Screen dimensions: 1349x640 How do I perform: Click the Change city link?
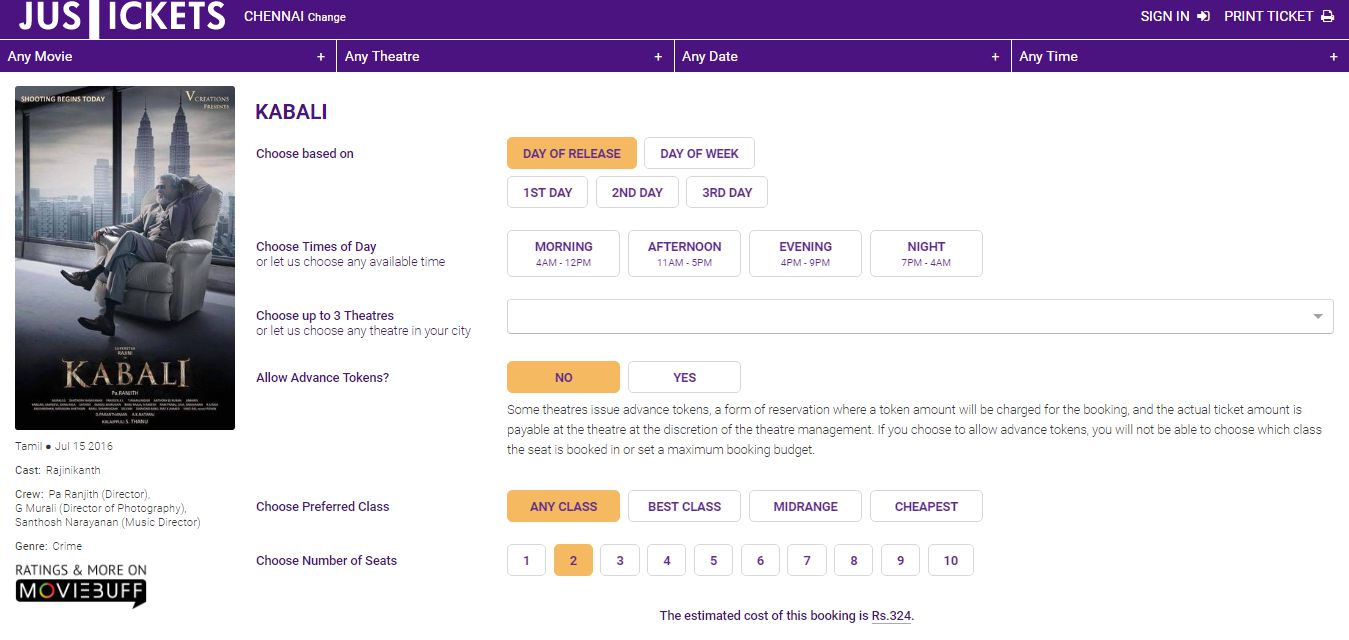327,17
